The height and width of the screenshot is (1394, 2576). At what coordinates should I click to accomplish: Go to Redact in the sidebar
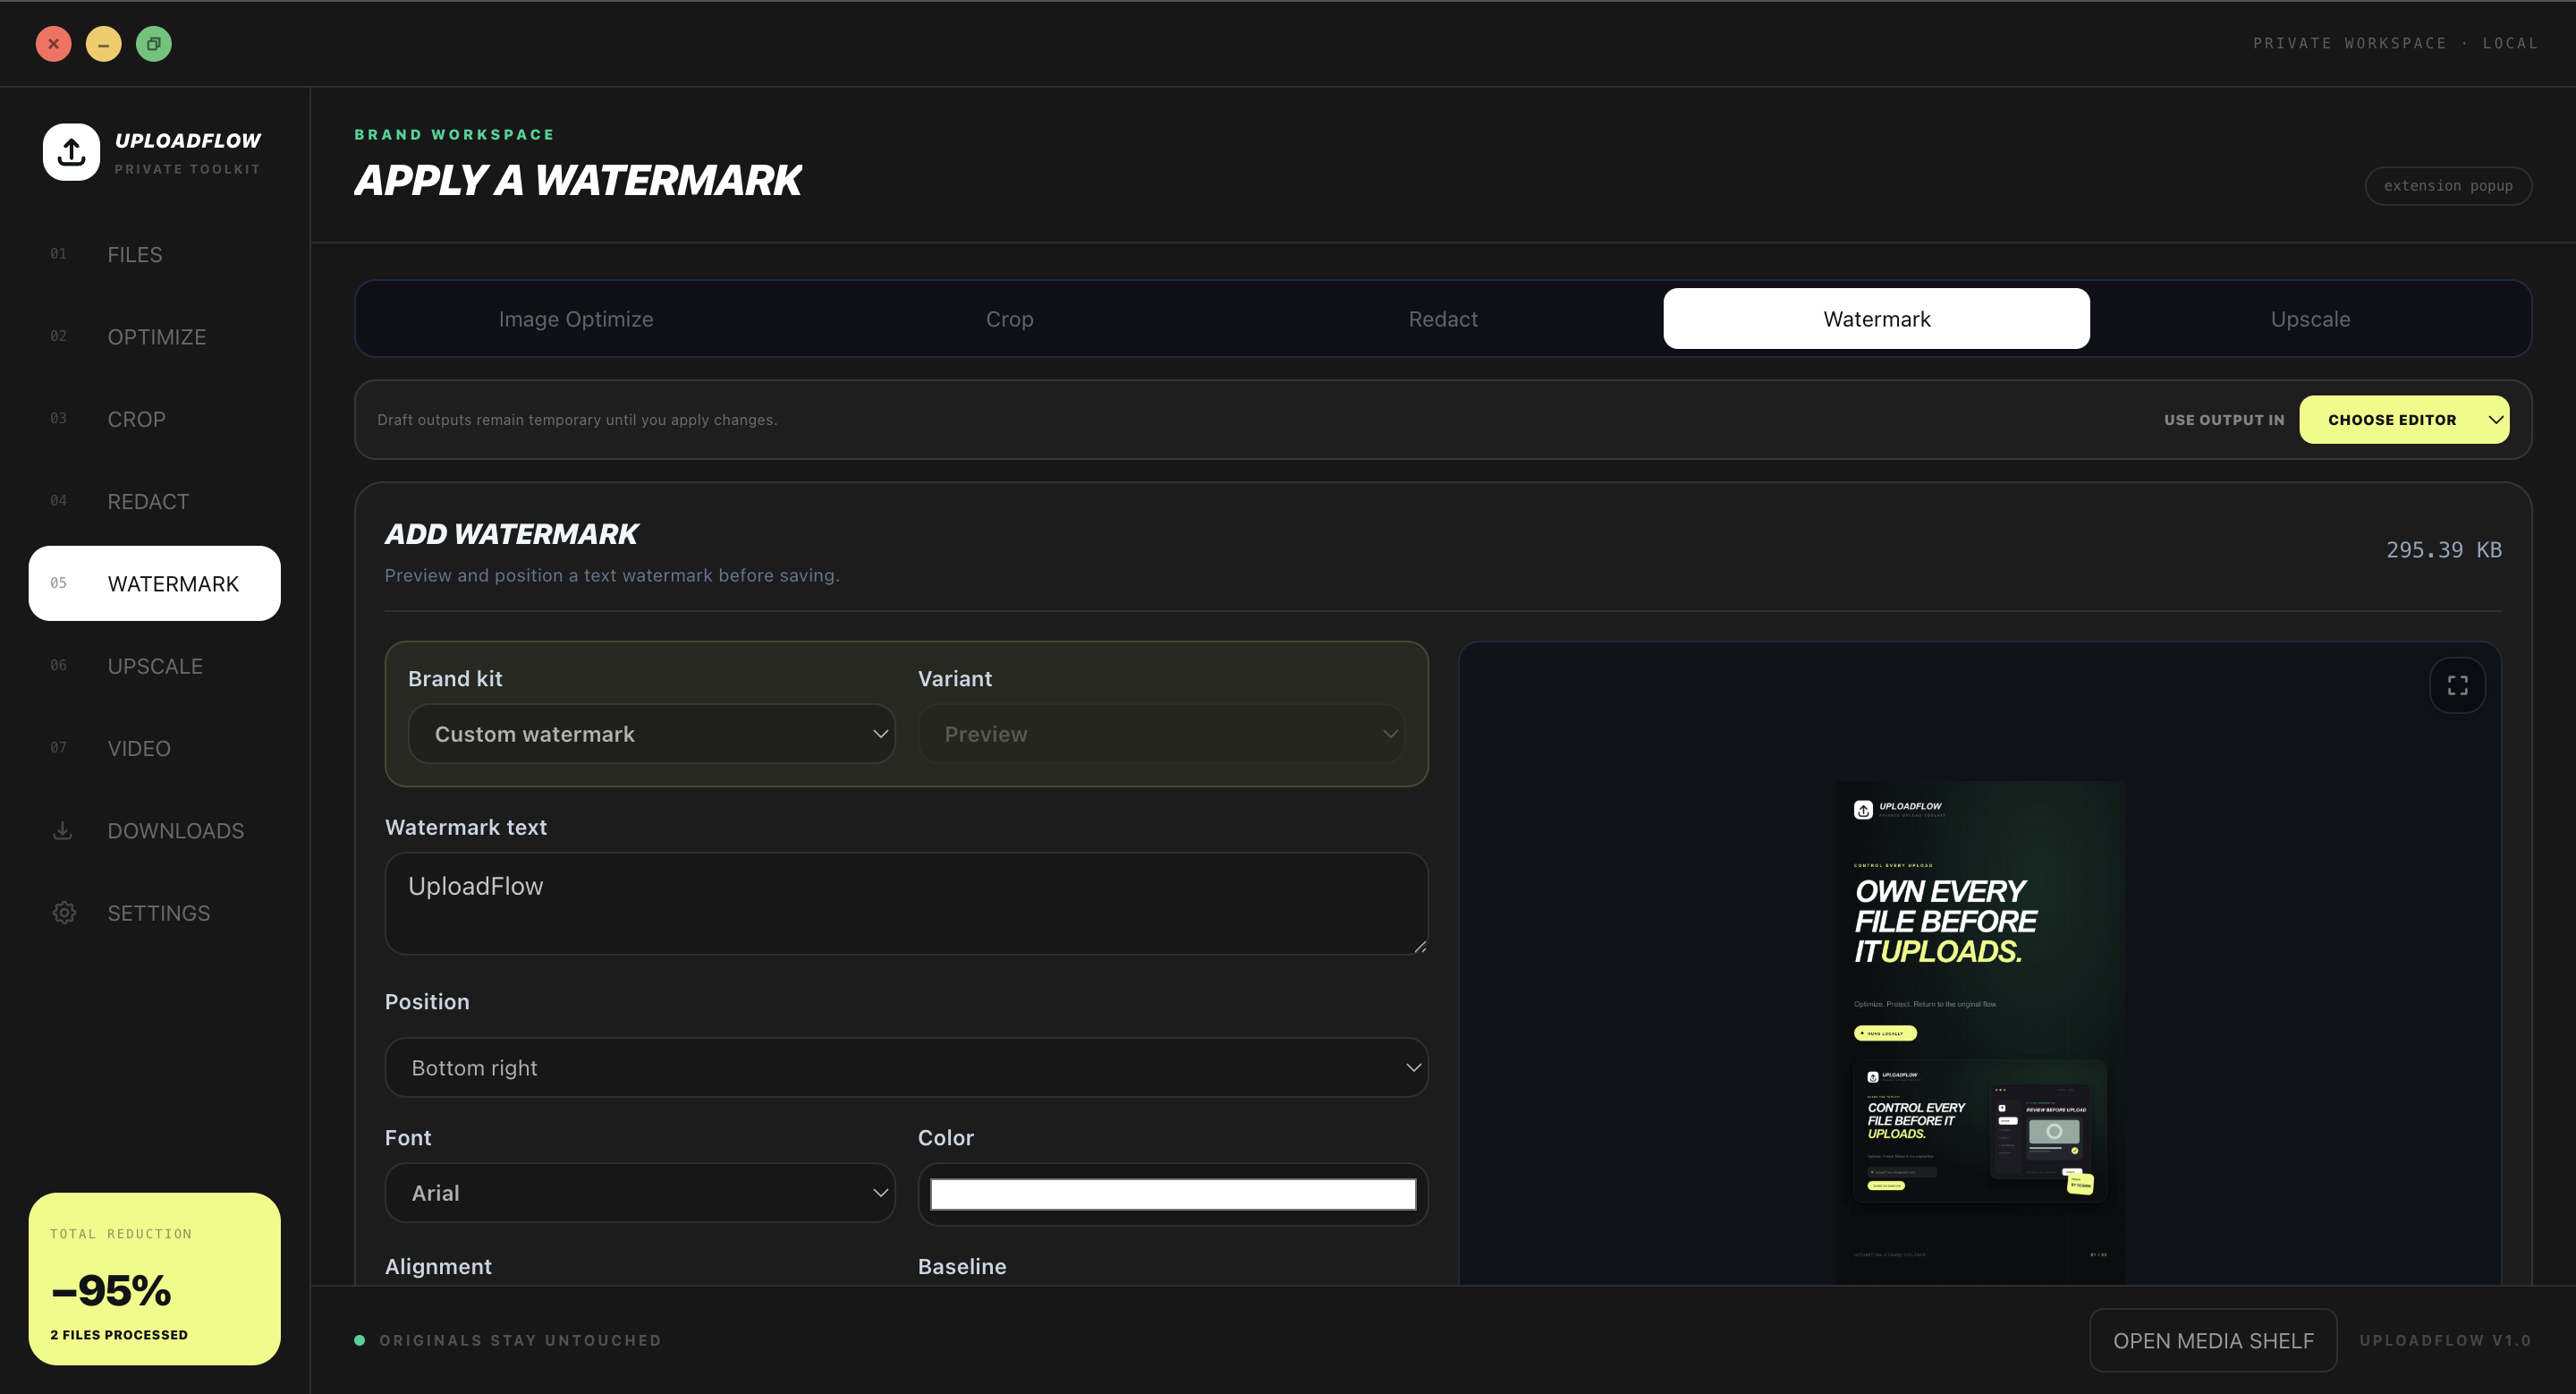(x=154, y=501)
